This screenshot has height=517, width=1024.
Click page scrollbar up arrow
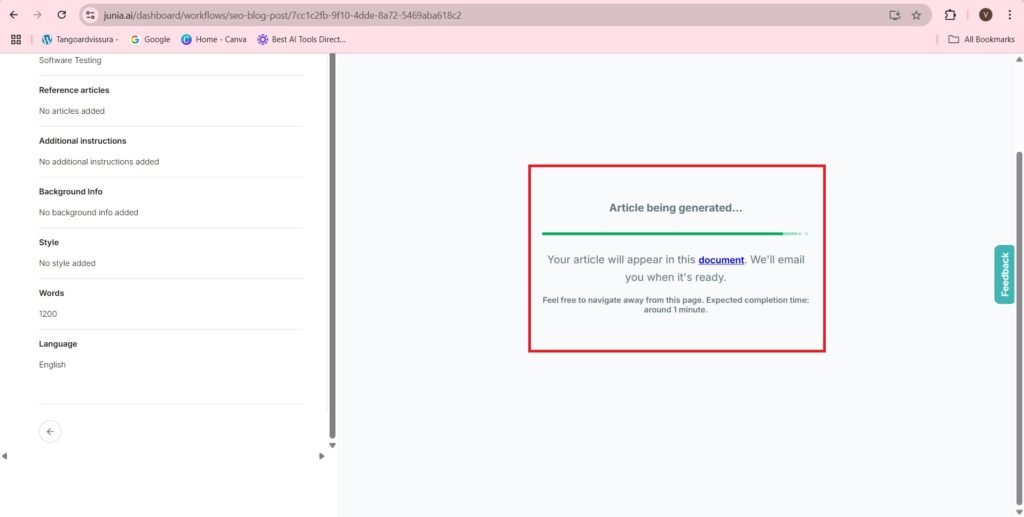pyautogui.click(x=1019, y=59)
